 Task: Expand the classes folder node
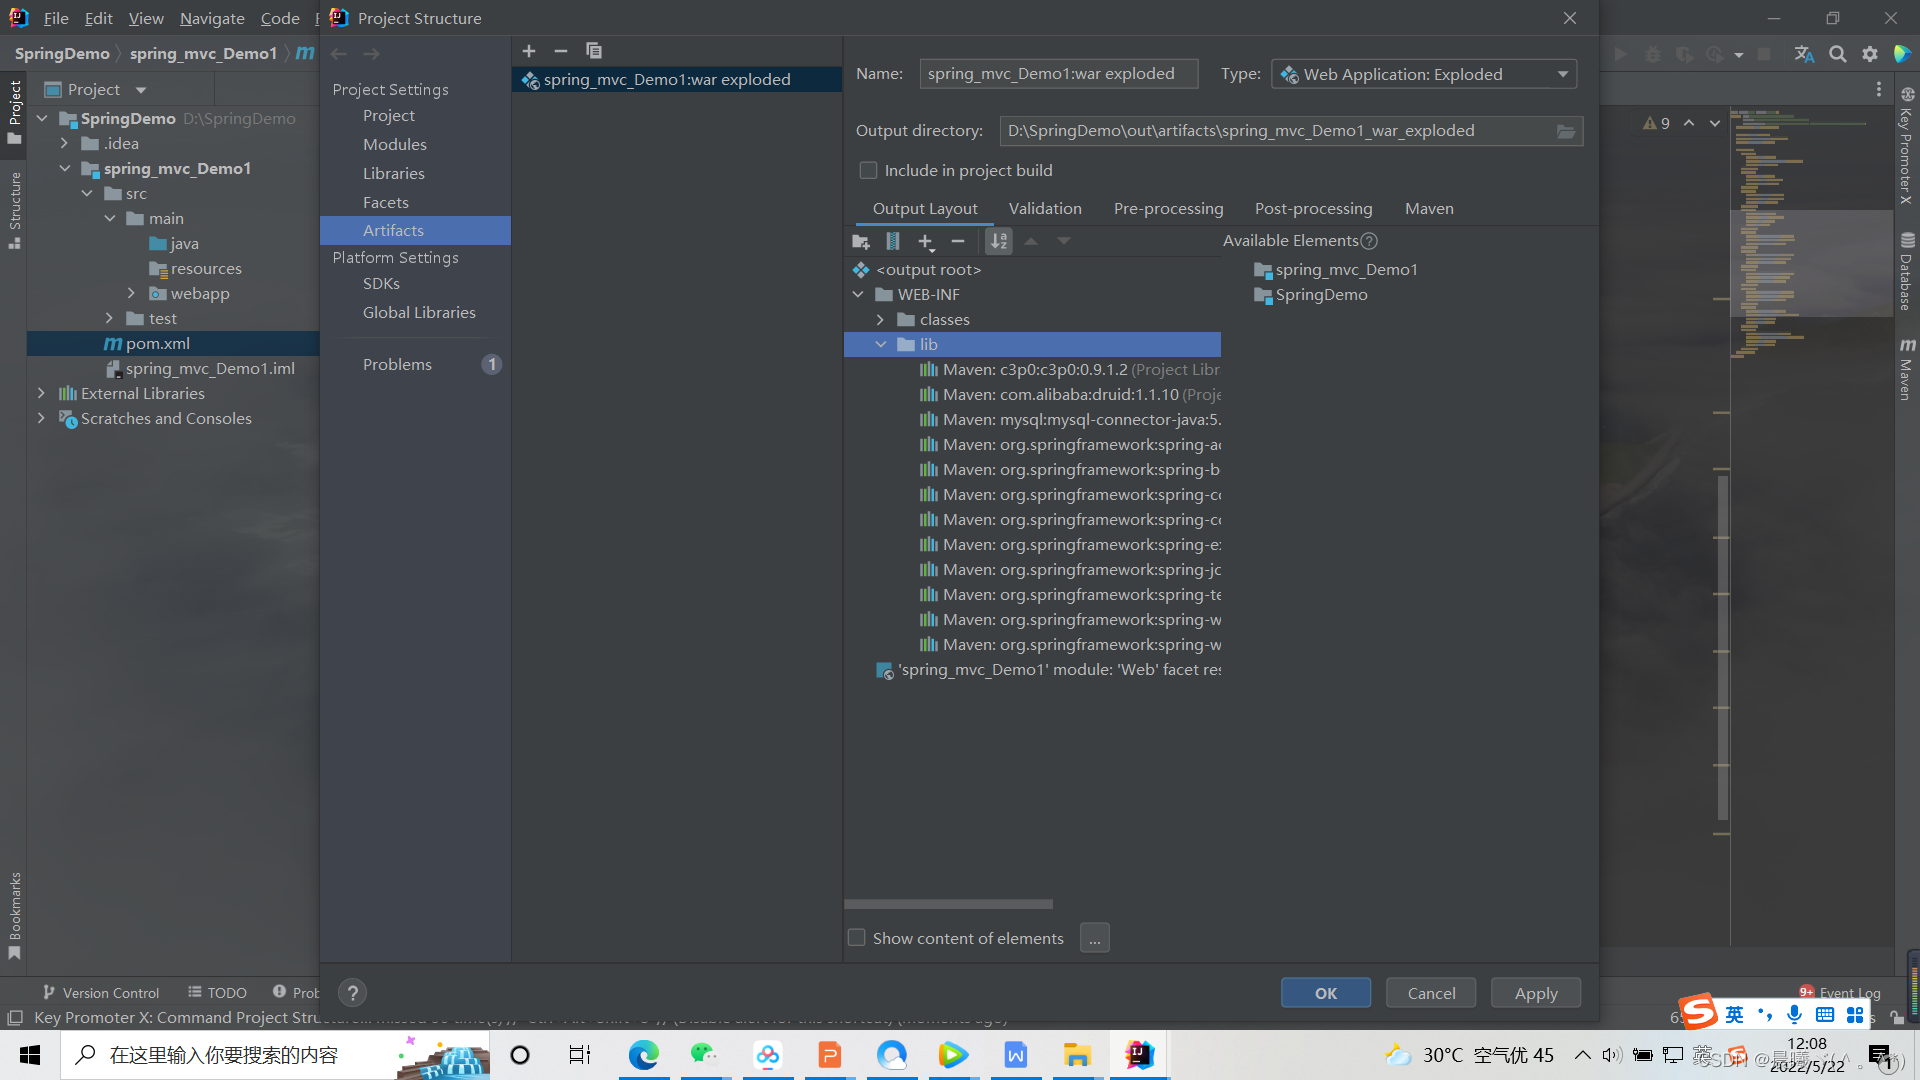coord(880,319)
